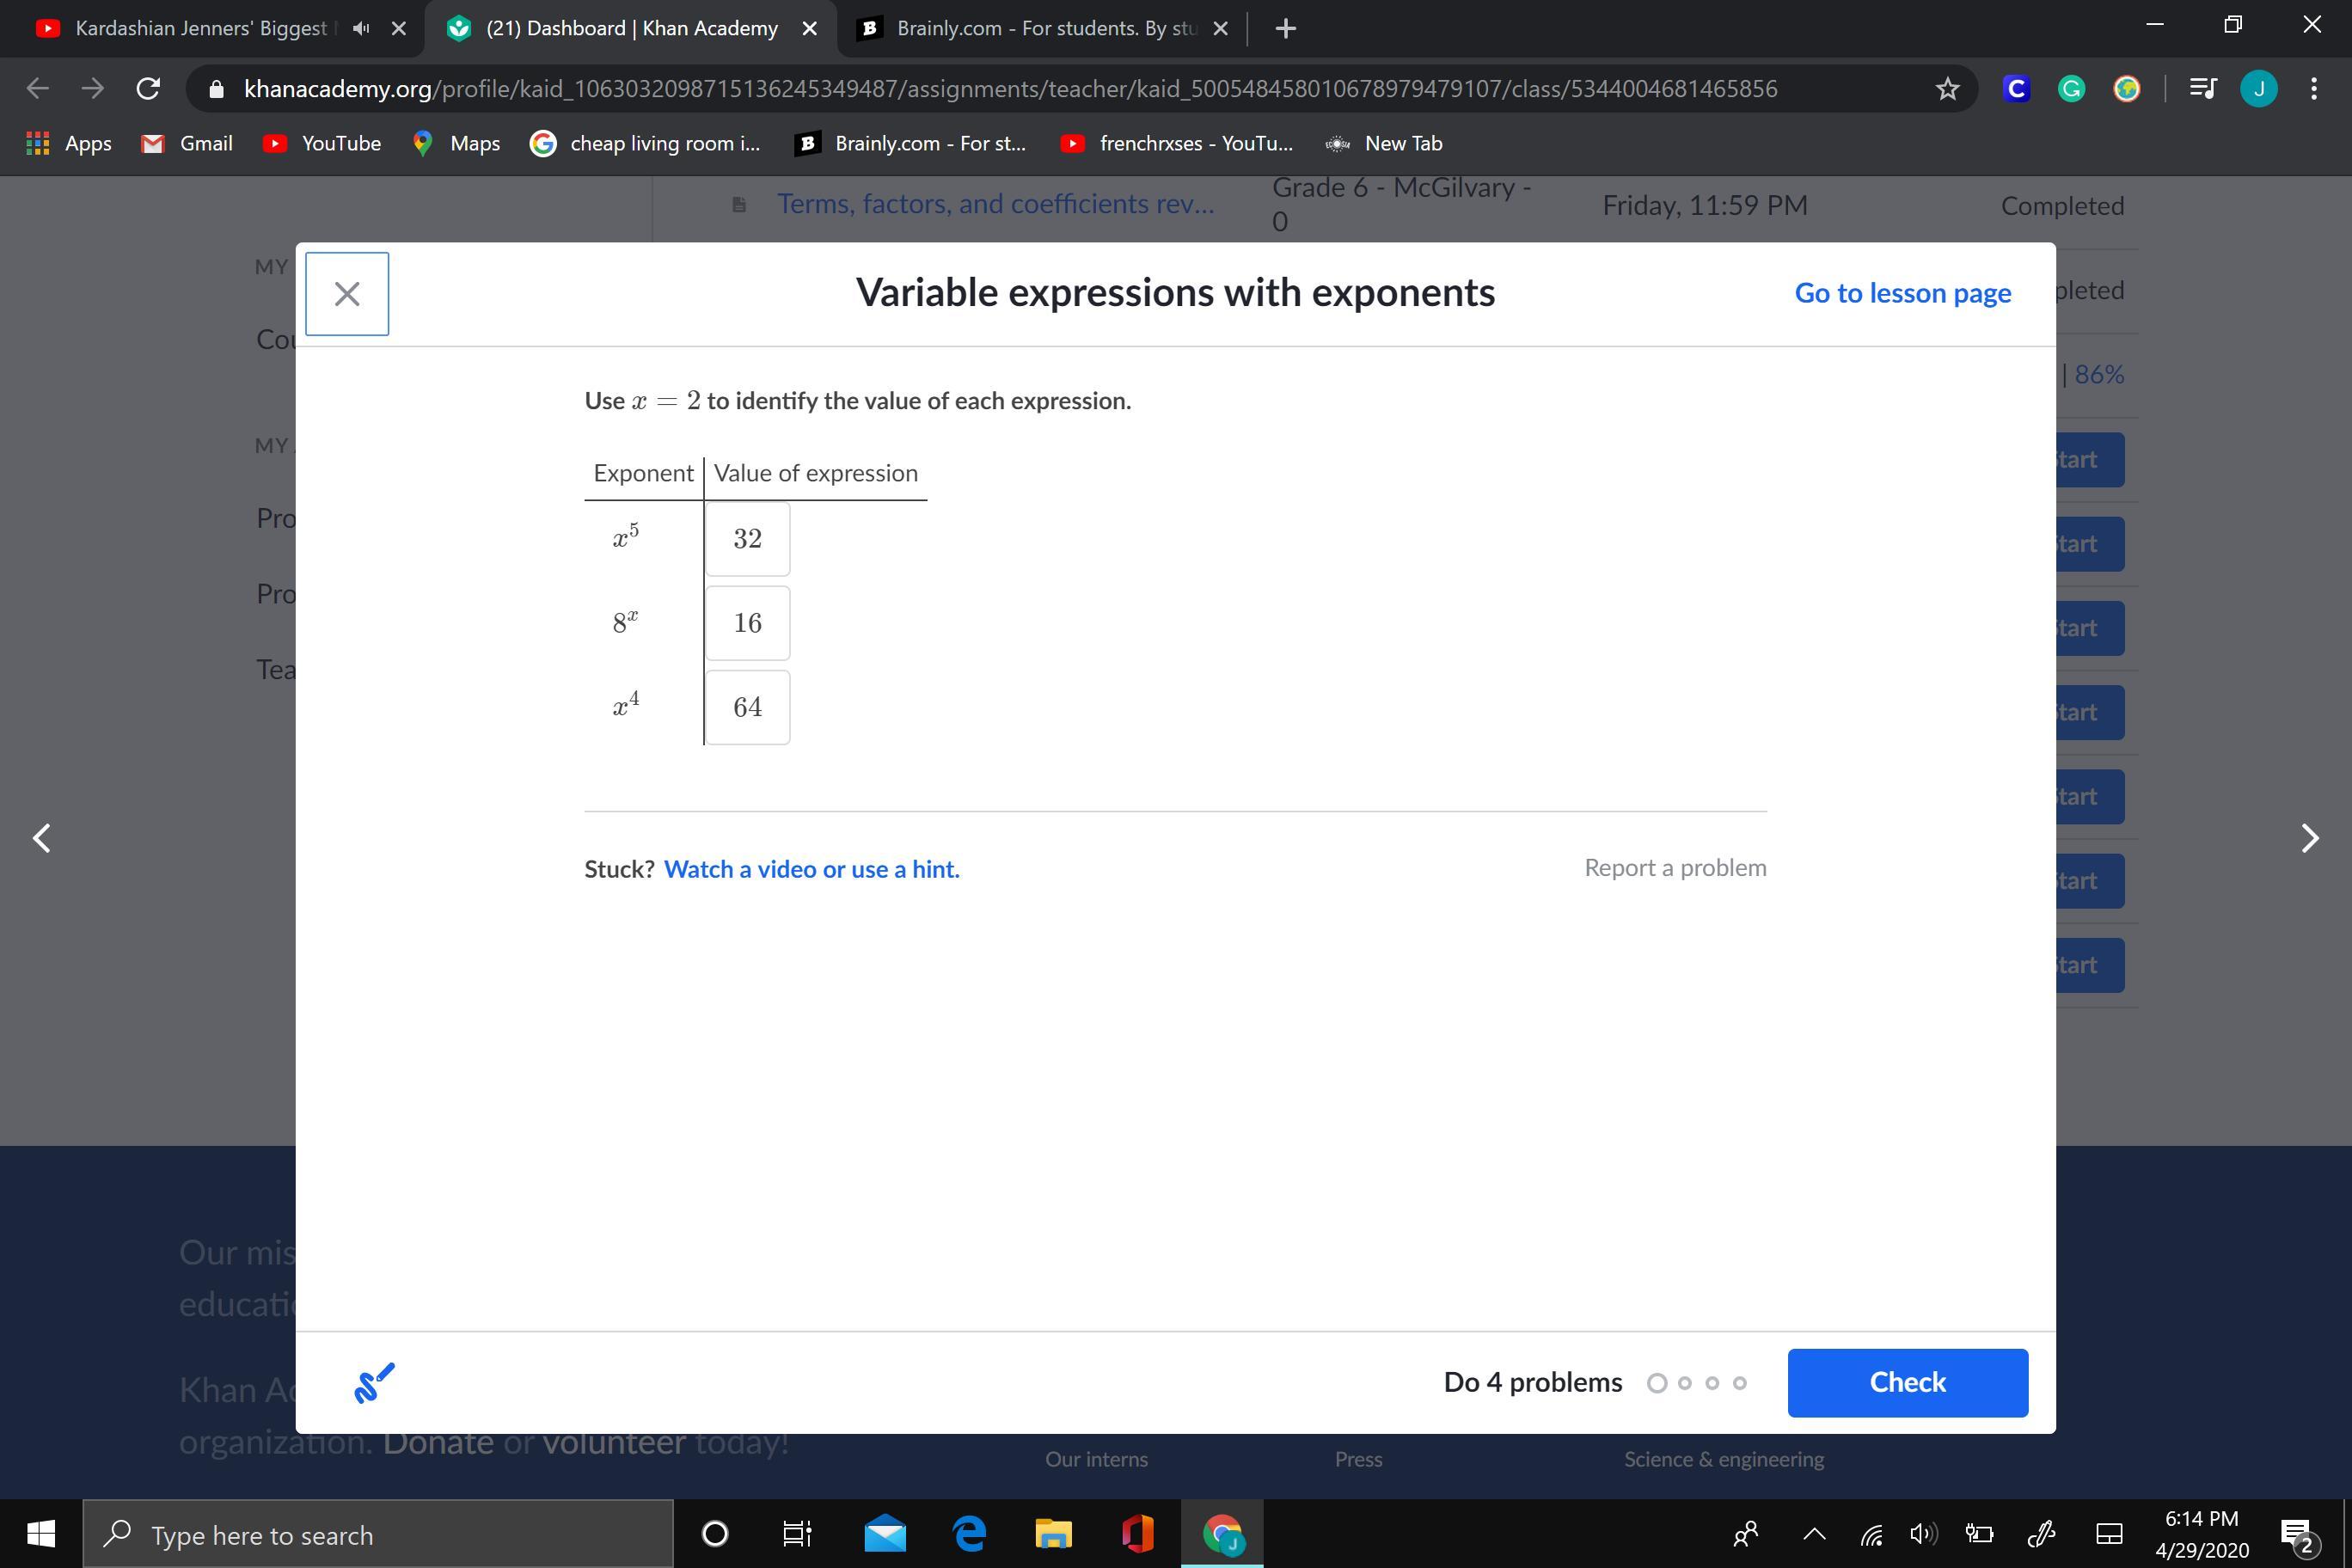This screenshot has width=2352, height=1568.
Task: Bookmark this page with the star icon
Action: point(1946,89)
